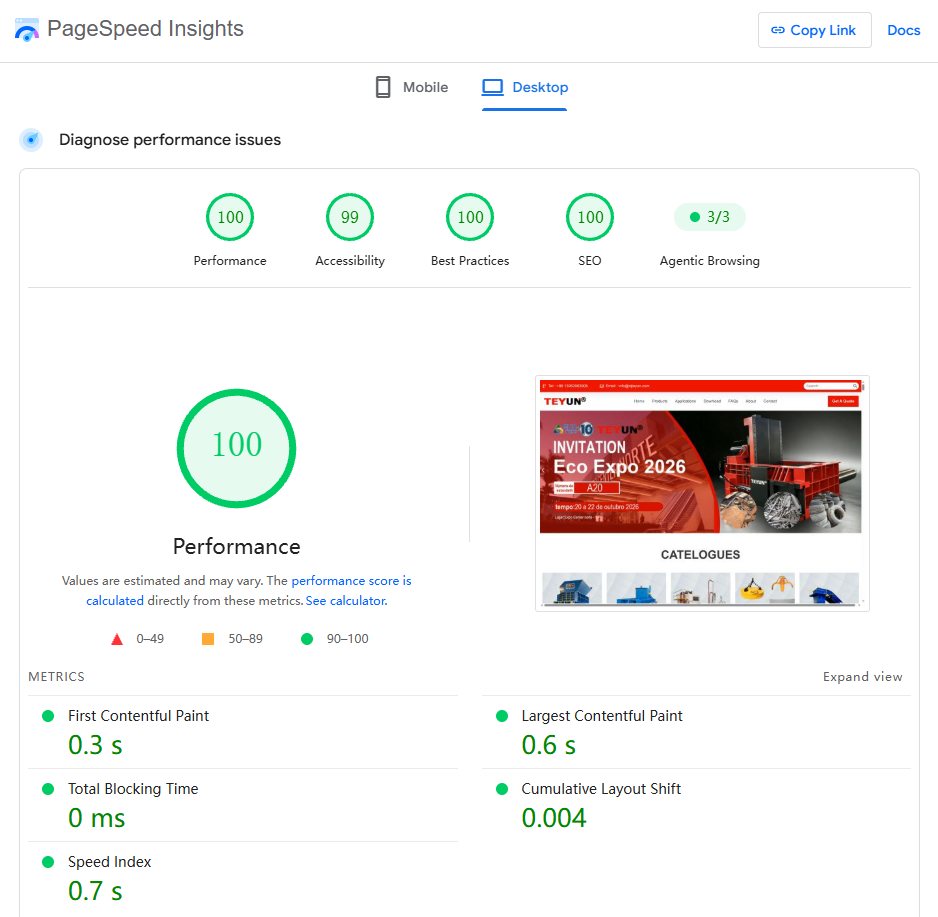Click the TEYUN website screenshot thumbnail
938x917 pixels.
tap(702, 493)
